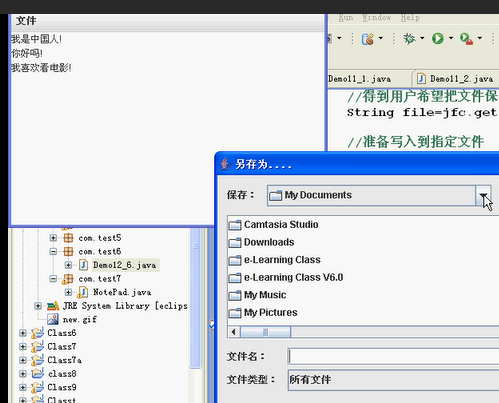The height and width of the screenshot is (403, 499).
Task: Expand the class8 project
Action: point(23,374)
